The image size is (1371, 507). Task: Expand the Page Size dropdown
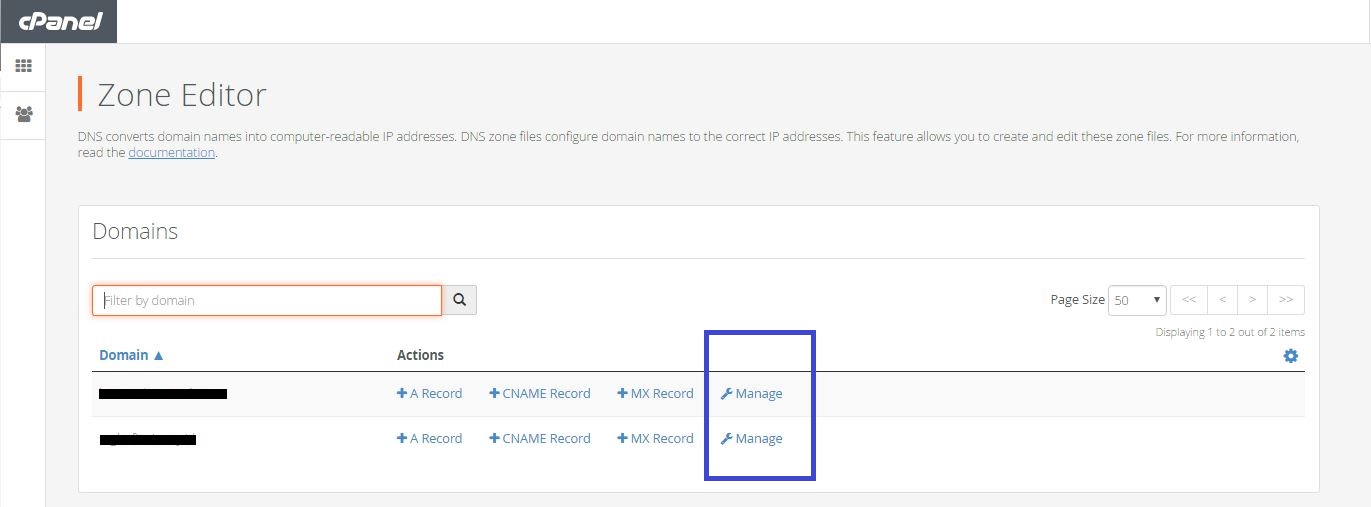1138,300
